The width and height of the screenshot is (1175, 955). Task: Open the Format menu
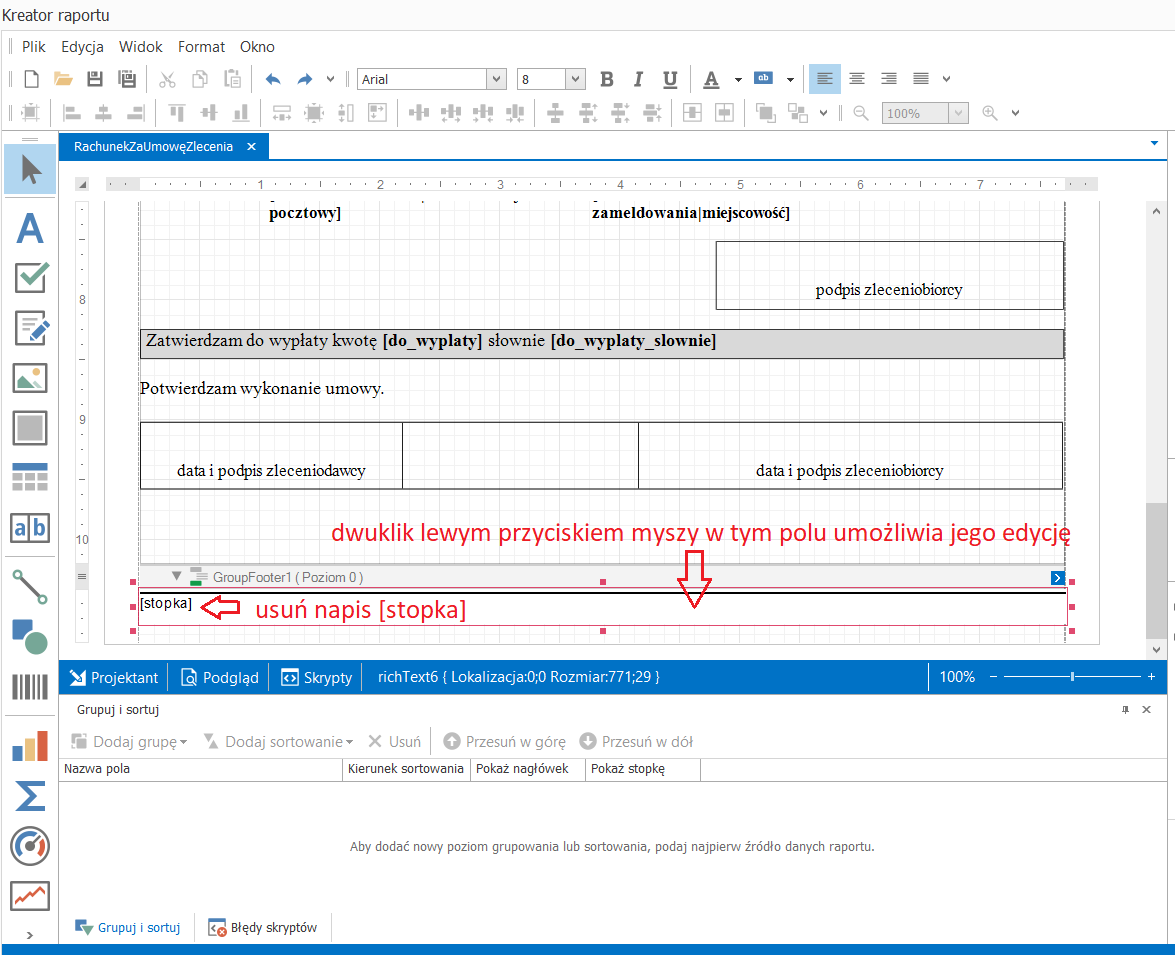coord(201,46)
